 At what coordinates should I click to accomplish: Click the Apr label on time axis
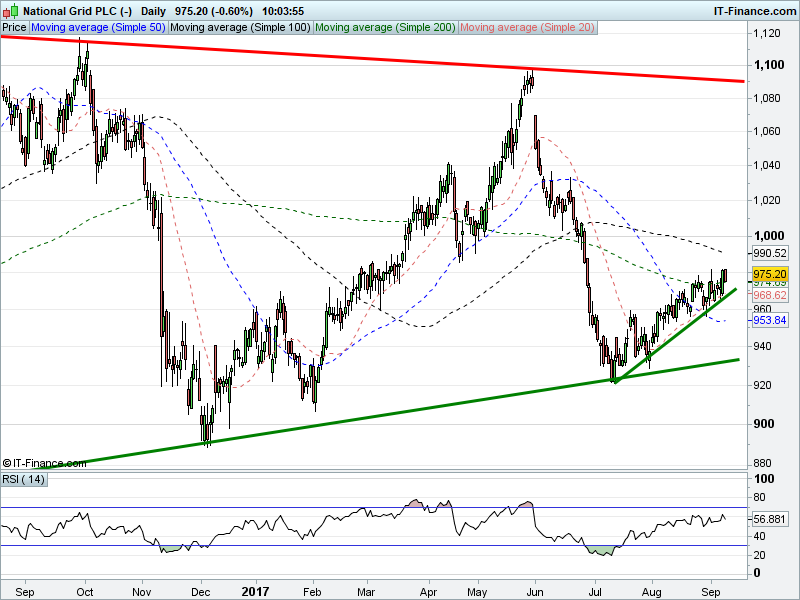[x=429, y=592]
